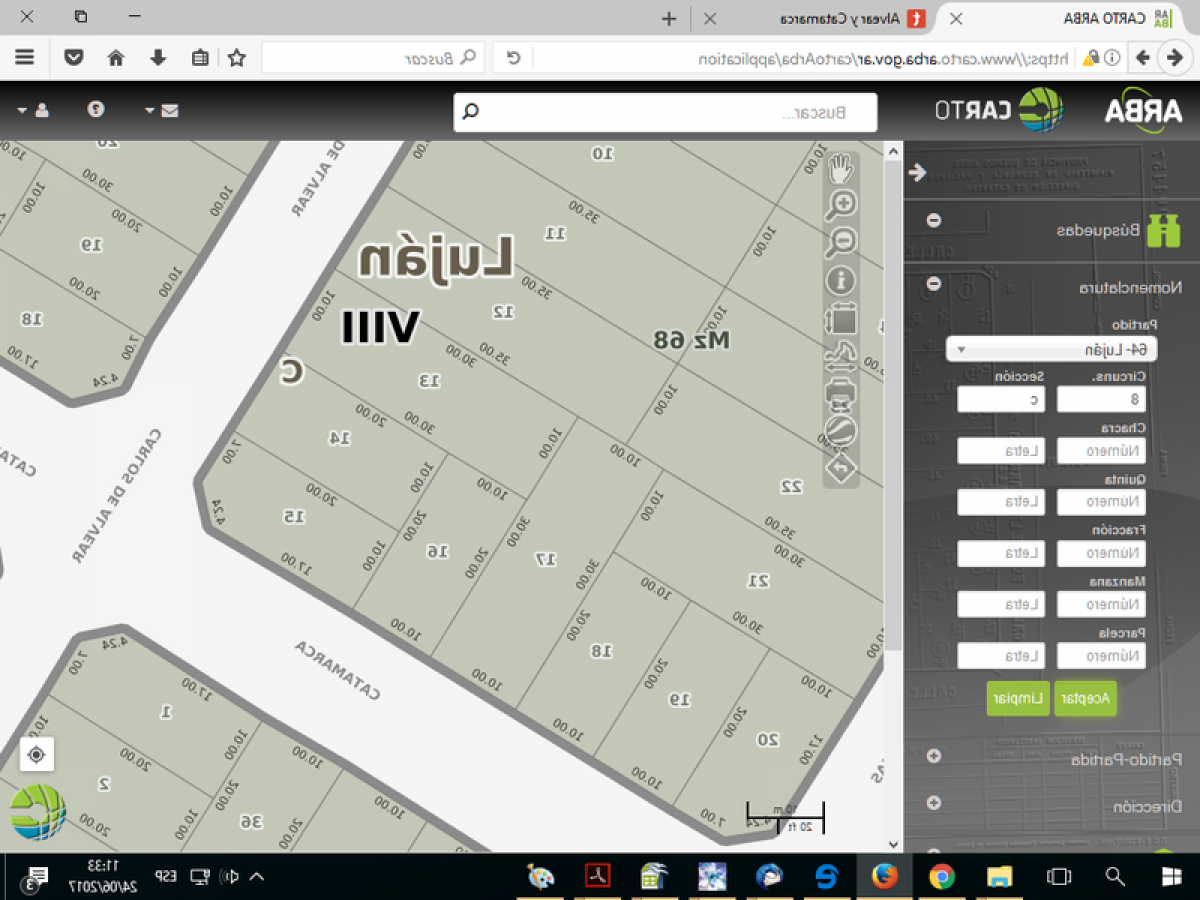Click the Manzana Número field

pyautogui.click(x=1100, y=603)
